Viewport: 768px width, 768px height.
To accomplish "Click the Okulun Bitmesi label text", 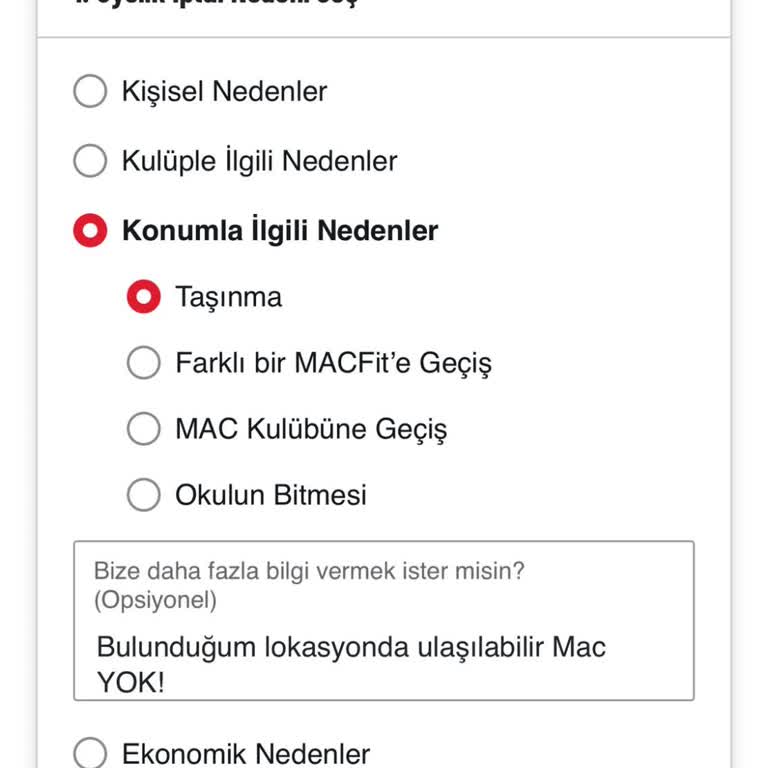I will [270, 494].
